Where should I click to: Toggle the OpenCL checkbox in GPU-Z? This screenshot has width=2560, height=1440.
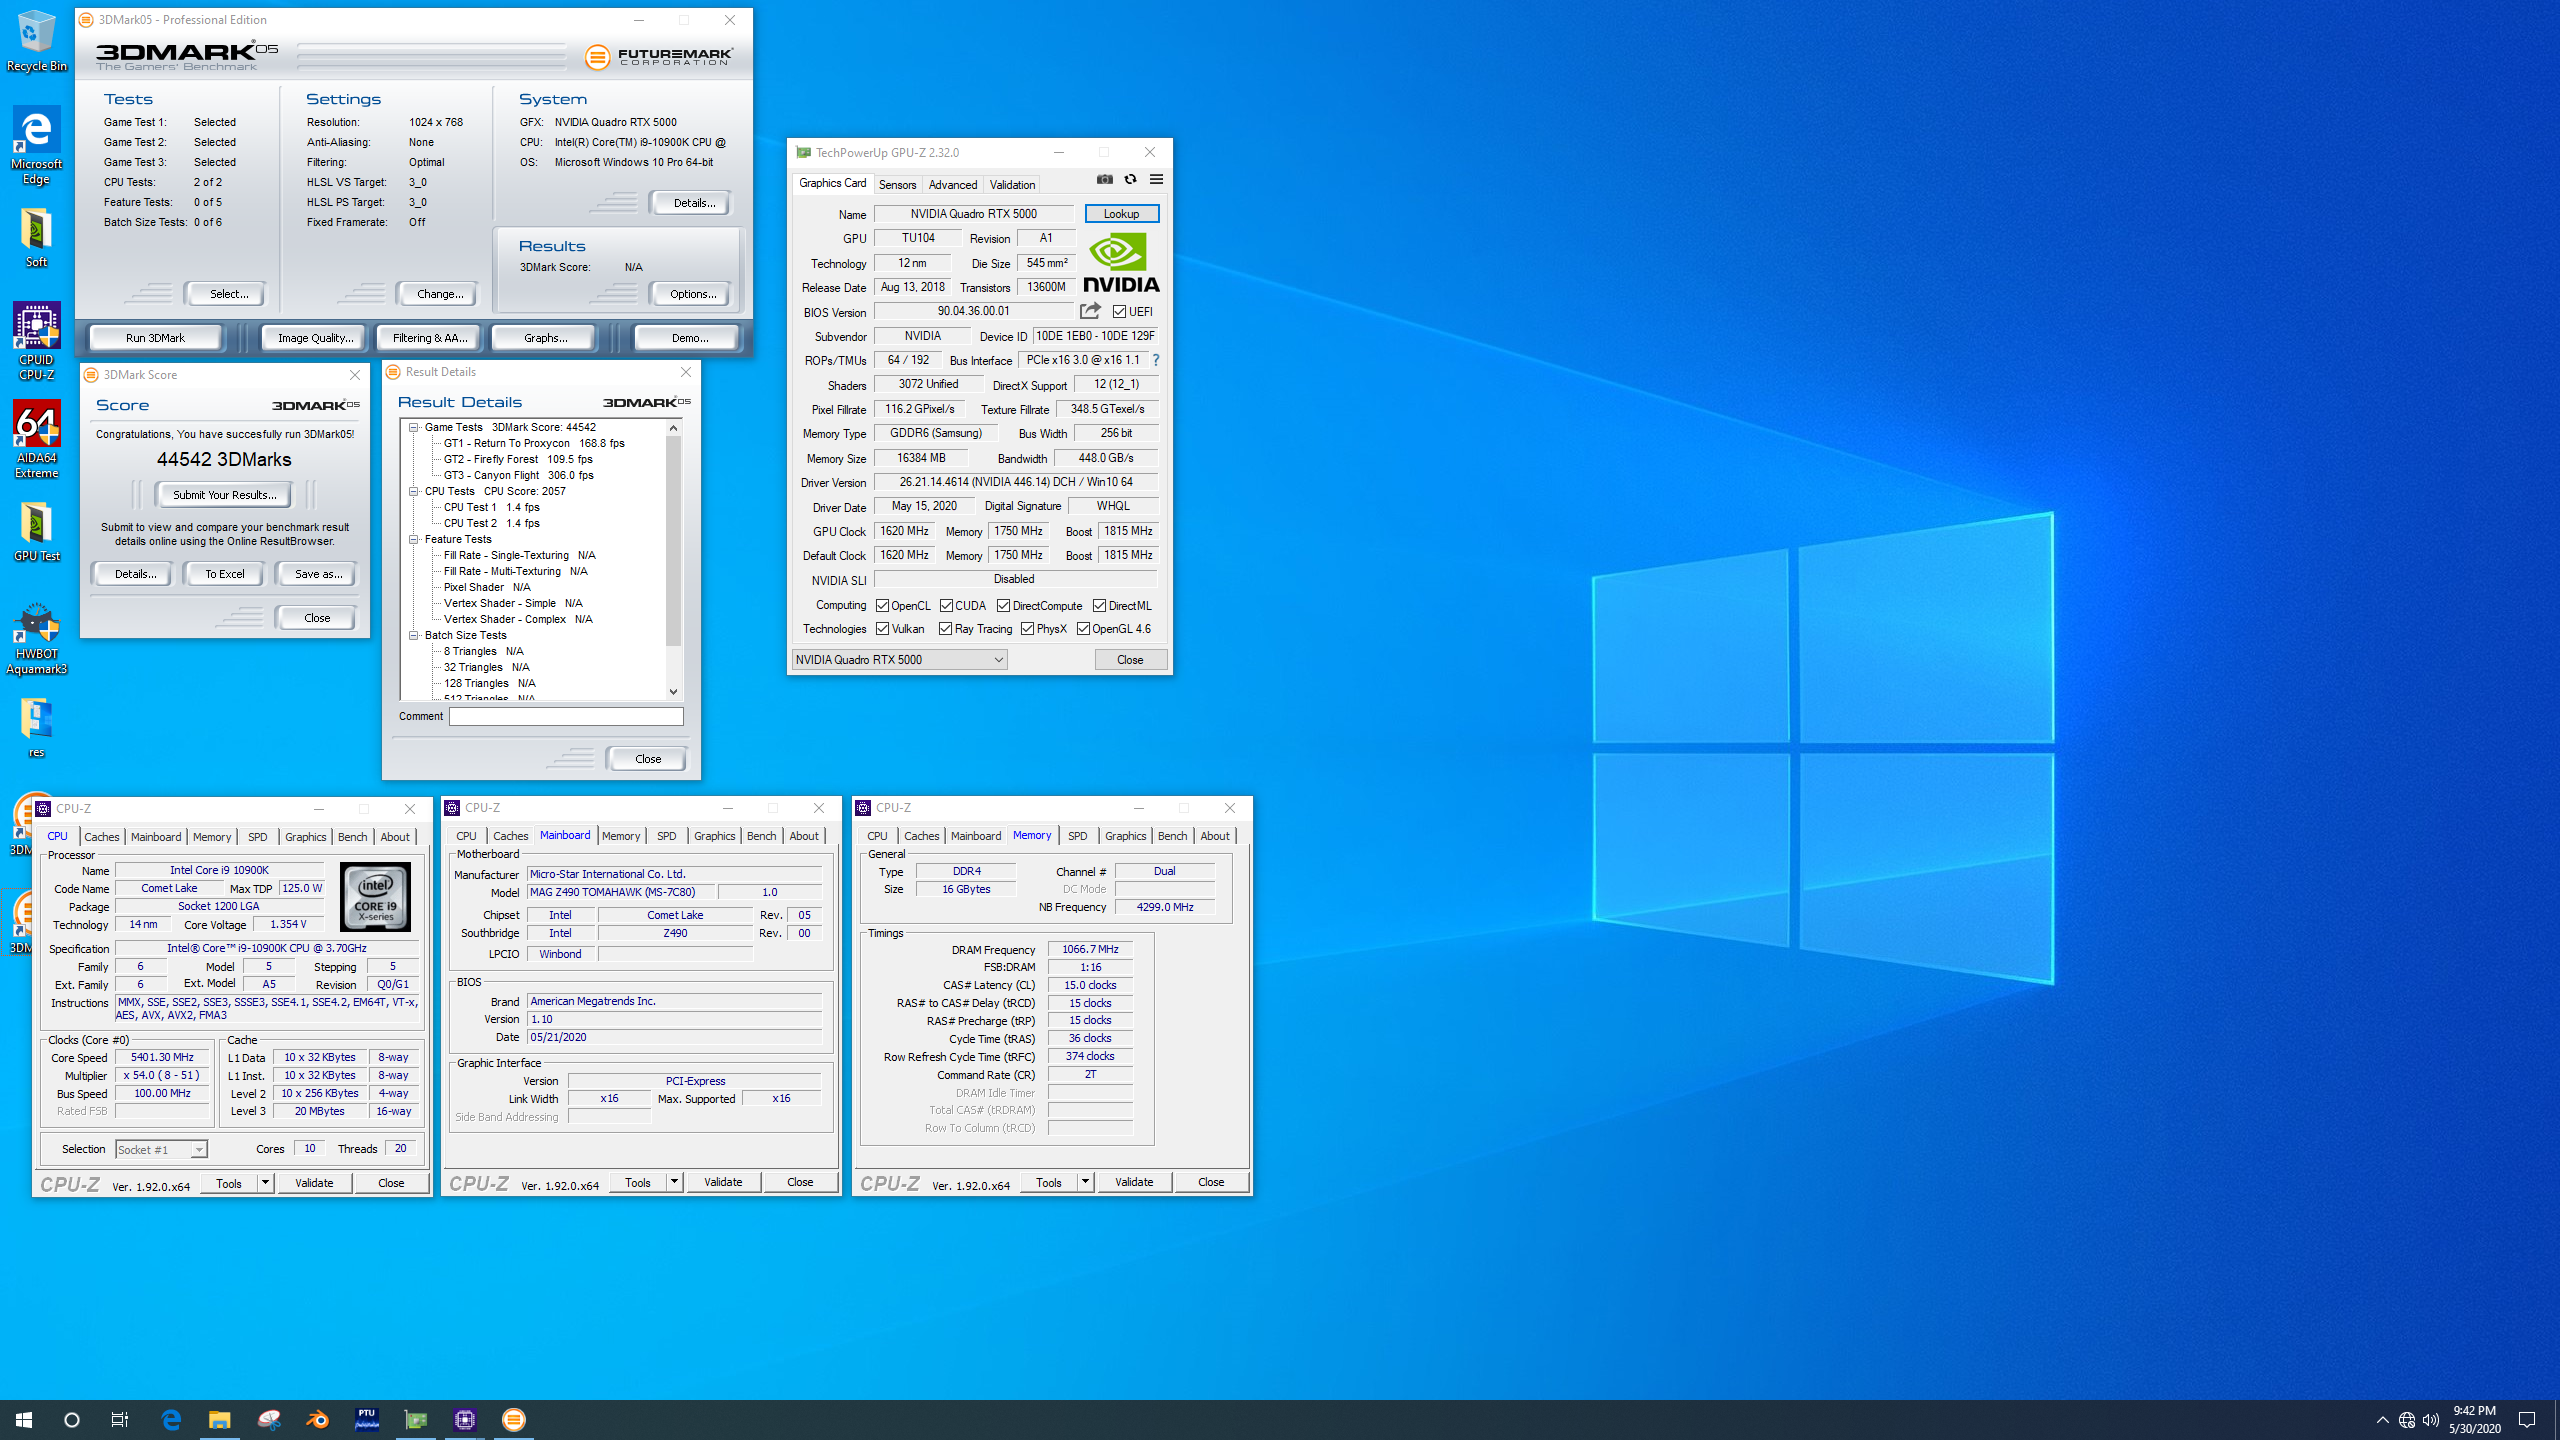coord(883,606)
